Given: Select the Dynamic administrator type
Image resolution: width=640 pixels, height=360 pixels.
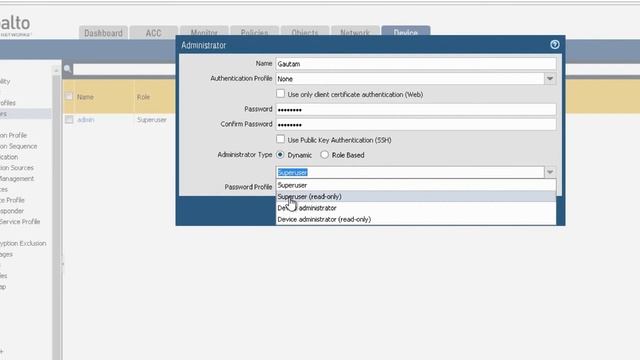Looking at the screenshot, I should tap(280, 155).
